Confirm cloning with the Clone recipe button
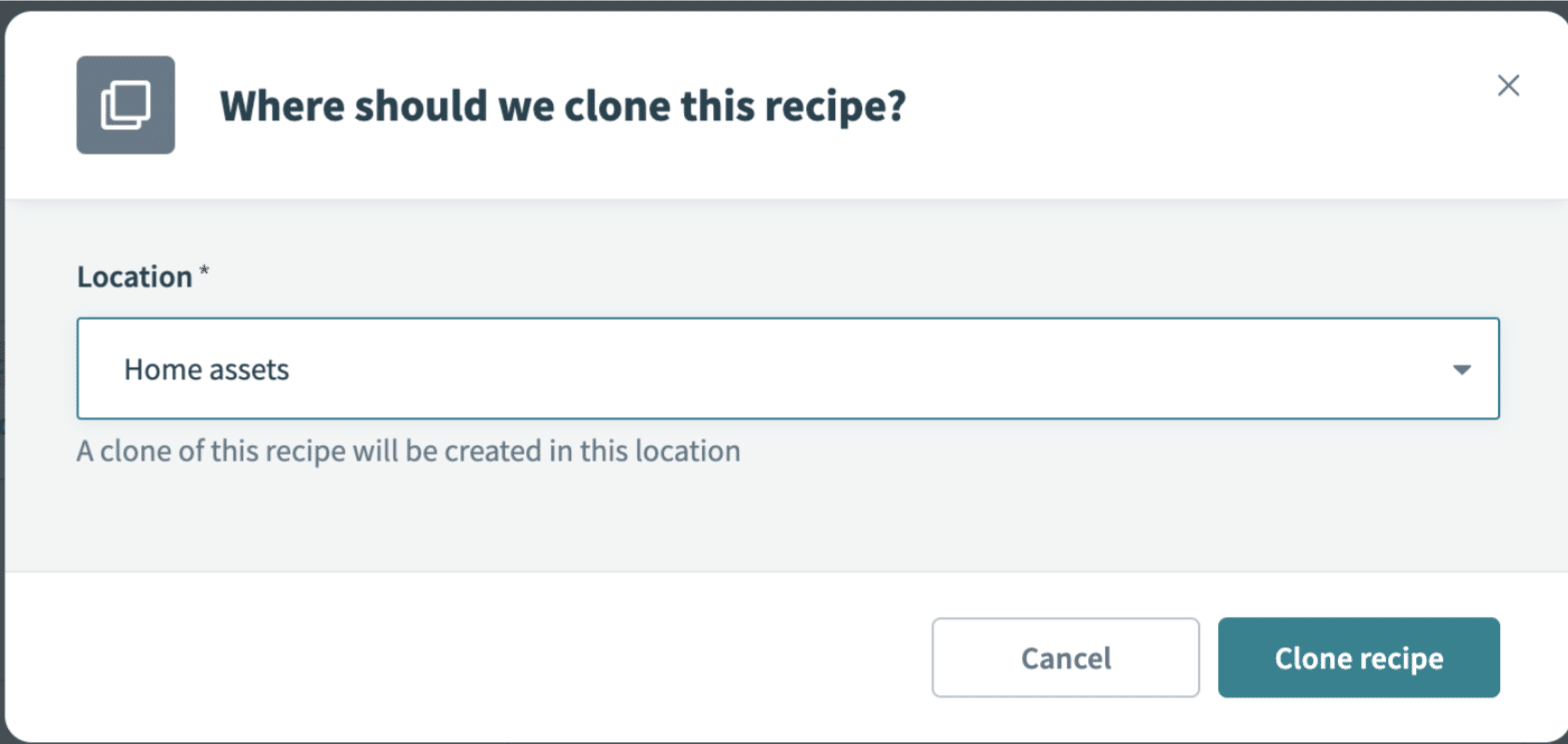Viewport: 1568px width, 744px height. click(1358, 658)
